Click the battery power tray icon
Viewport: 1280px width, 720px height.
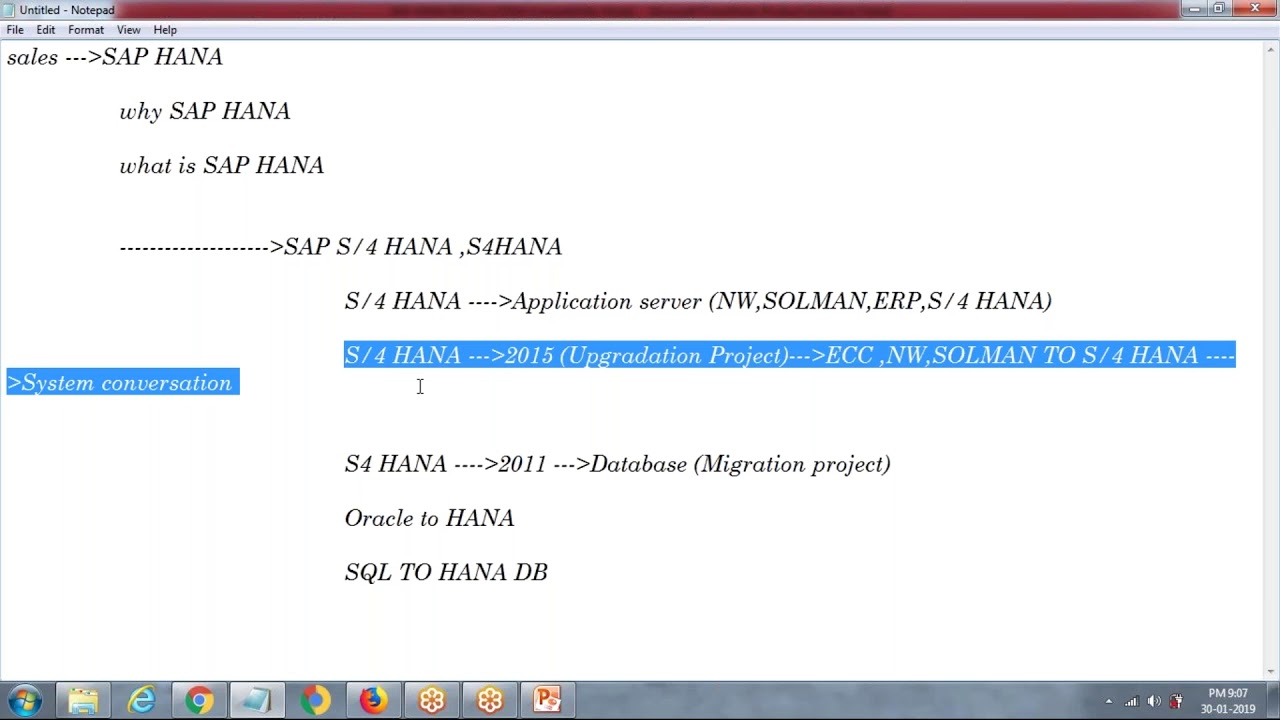click(x=1176, y=701)
